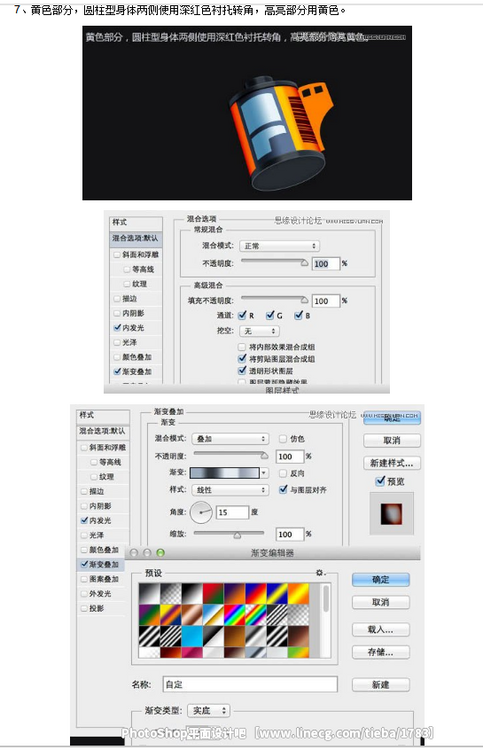Uncheck 透明形状图层
The width and height of the screenshot is (483, 750).
242,370
